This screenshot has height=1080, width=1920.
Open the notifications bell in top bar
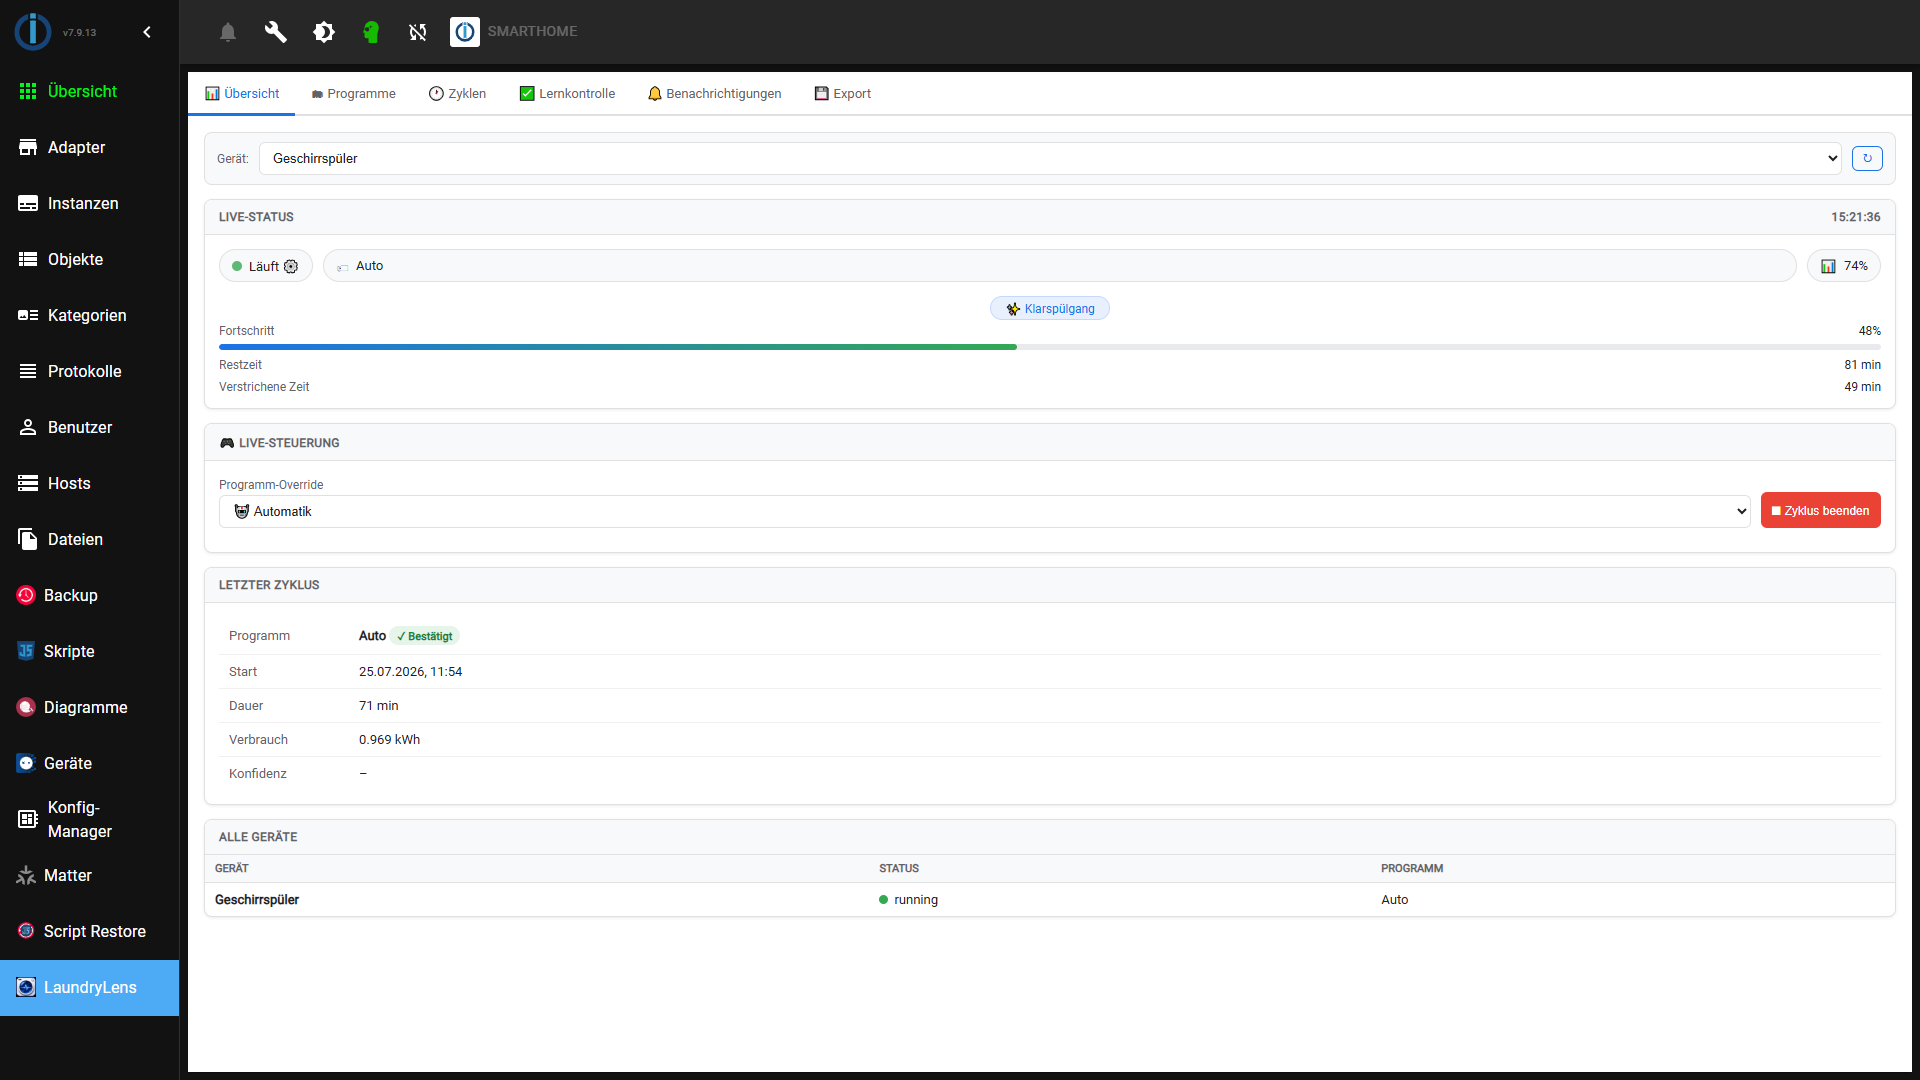[x=228, y=32]
